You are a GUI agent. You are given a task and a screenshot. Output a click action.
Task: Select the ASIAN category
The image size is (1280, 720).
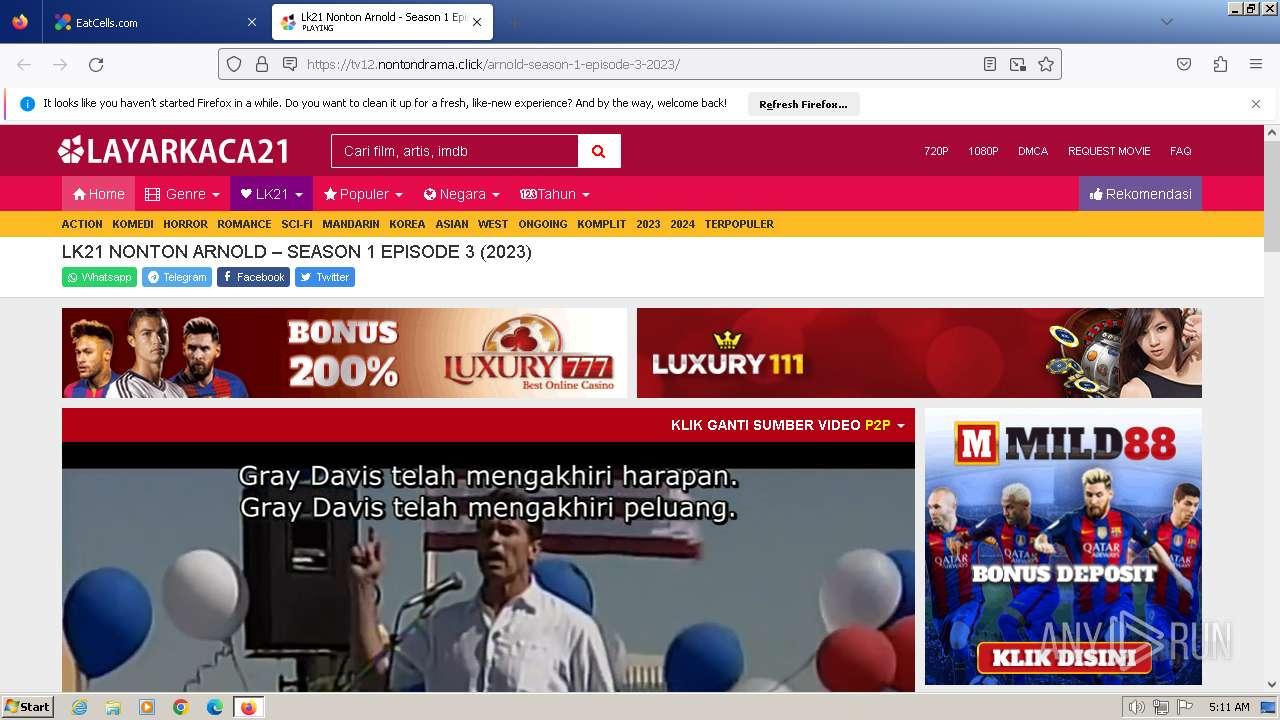pos(452,224)
